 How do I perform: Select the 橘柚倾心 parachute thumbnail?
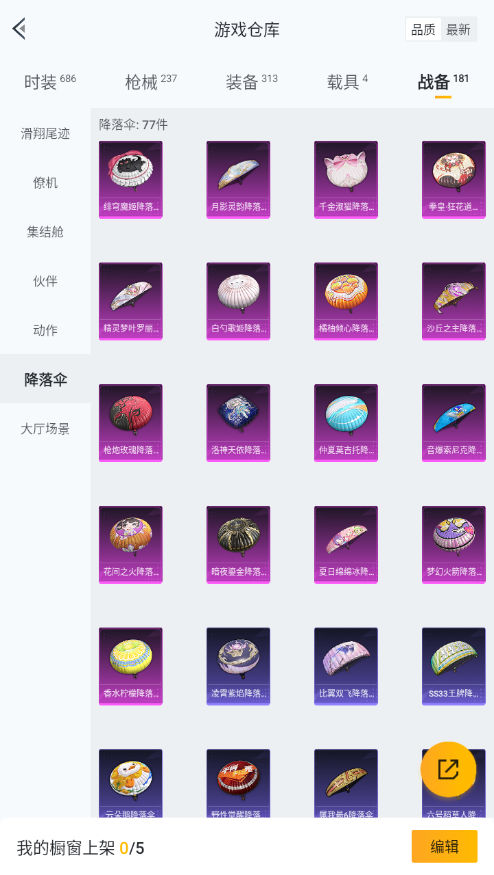click(346, 301)
